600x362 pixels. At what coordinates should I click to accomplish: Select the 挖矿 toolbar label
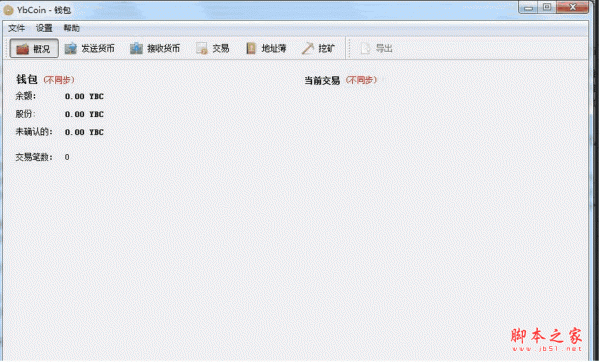pos(326,49)
